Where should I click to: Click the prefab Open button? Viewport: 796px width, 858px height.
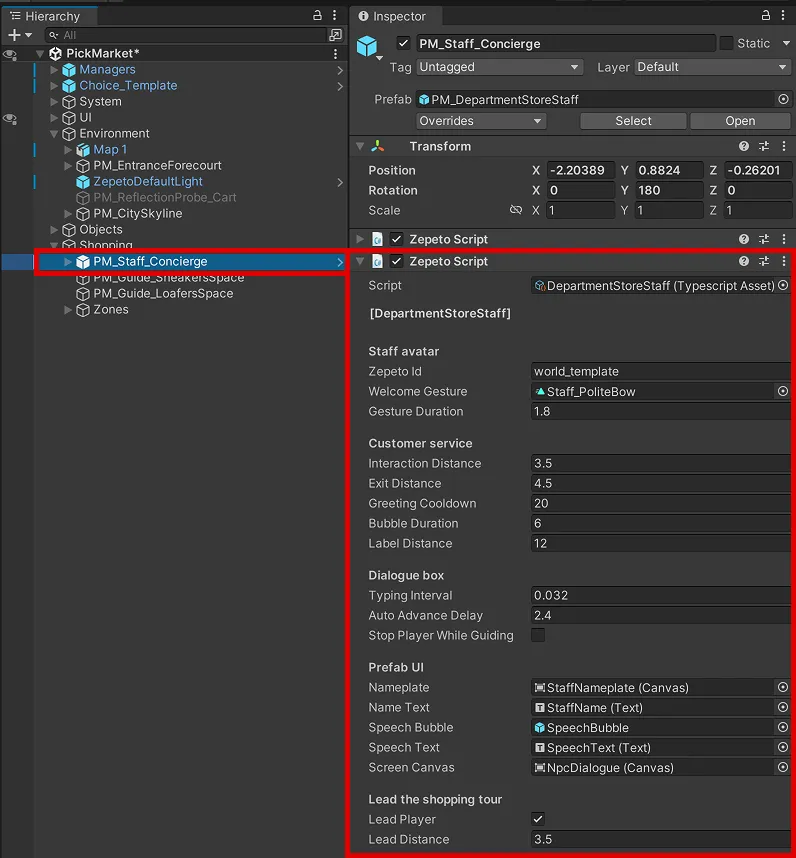(740, 121)
